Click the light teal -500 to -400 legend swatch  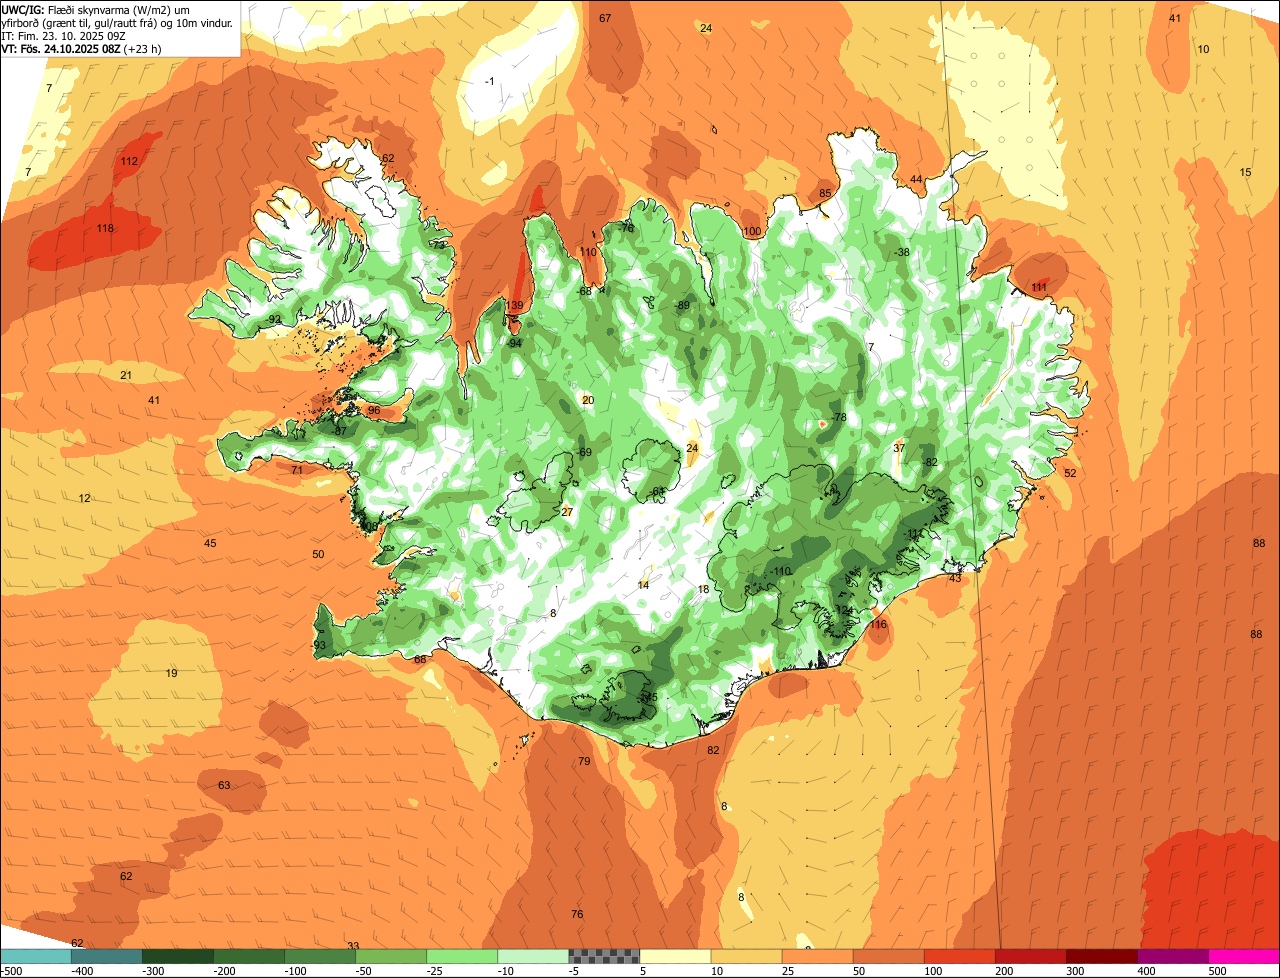pos(35,957)
